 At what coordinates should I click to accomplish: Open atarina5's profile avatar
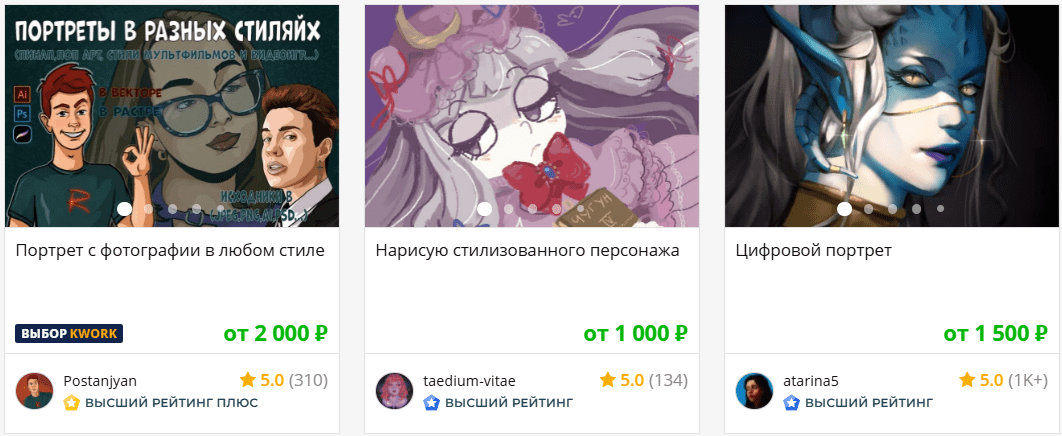tap(755, 391)
